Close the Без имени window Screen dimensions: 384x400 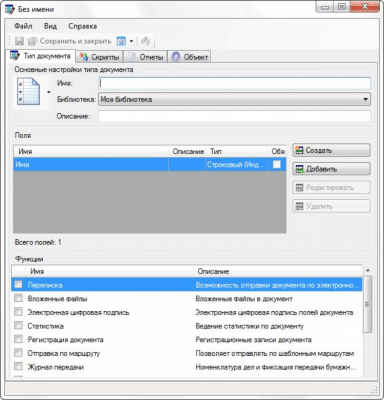point(364,7)
